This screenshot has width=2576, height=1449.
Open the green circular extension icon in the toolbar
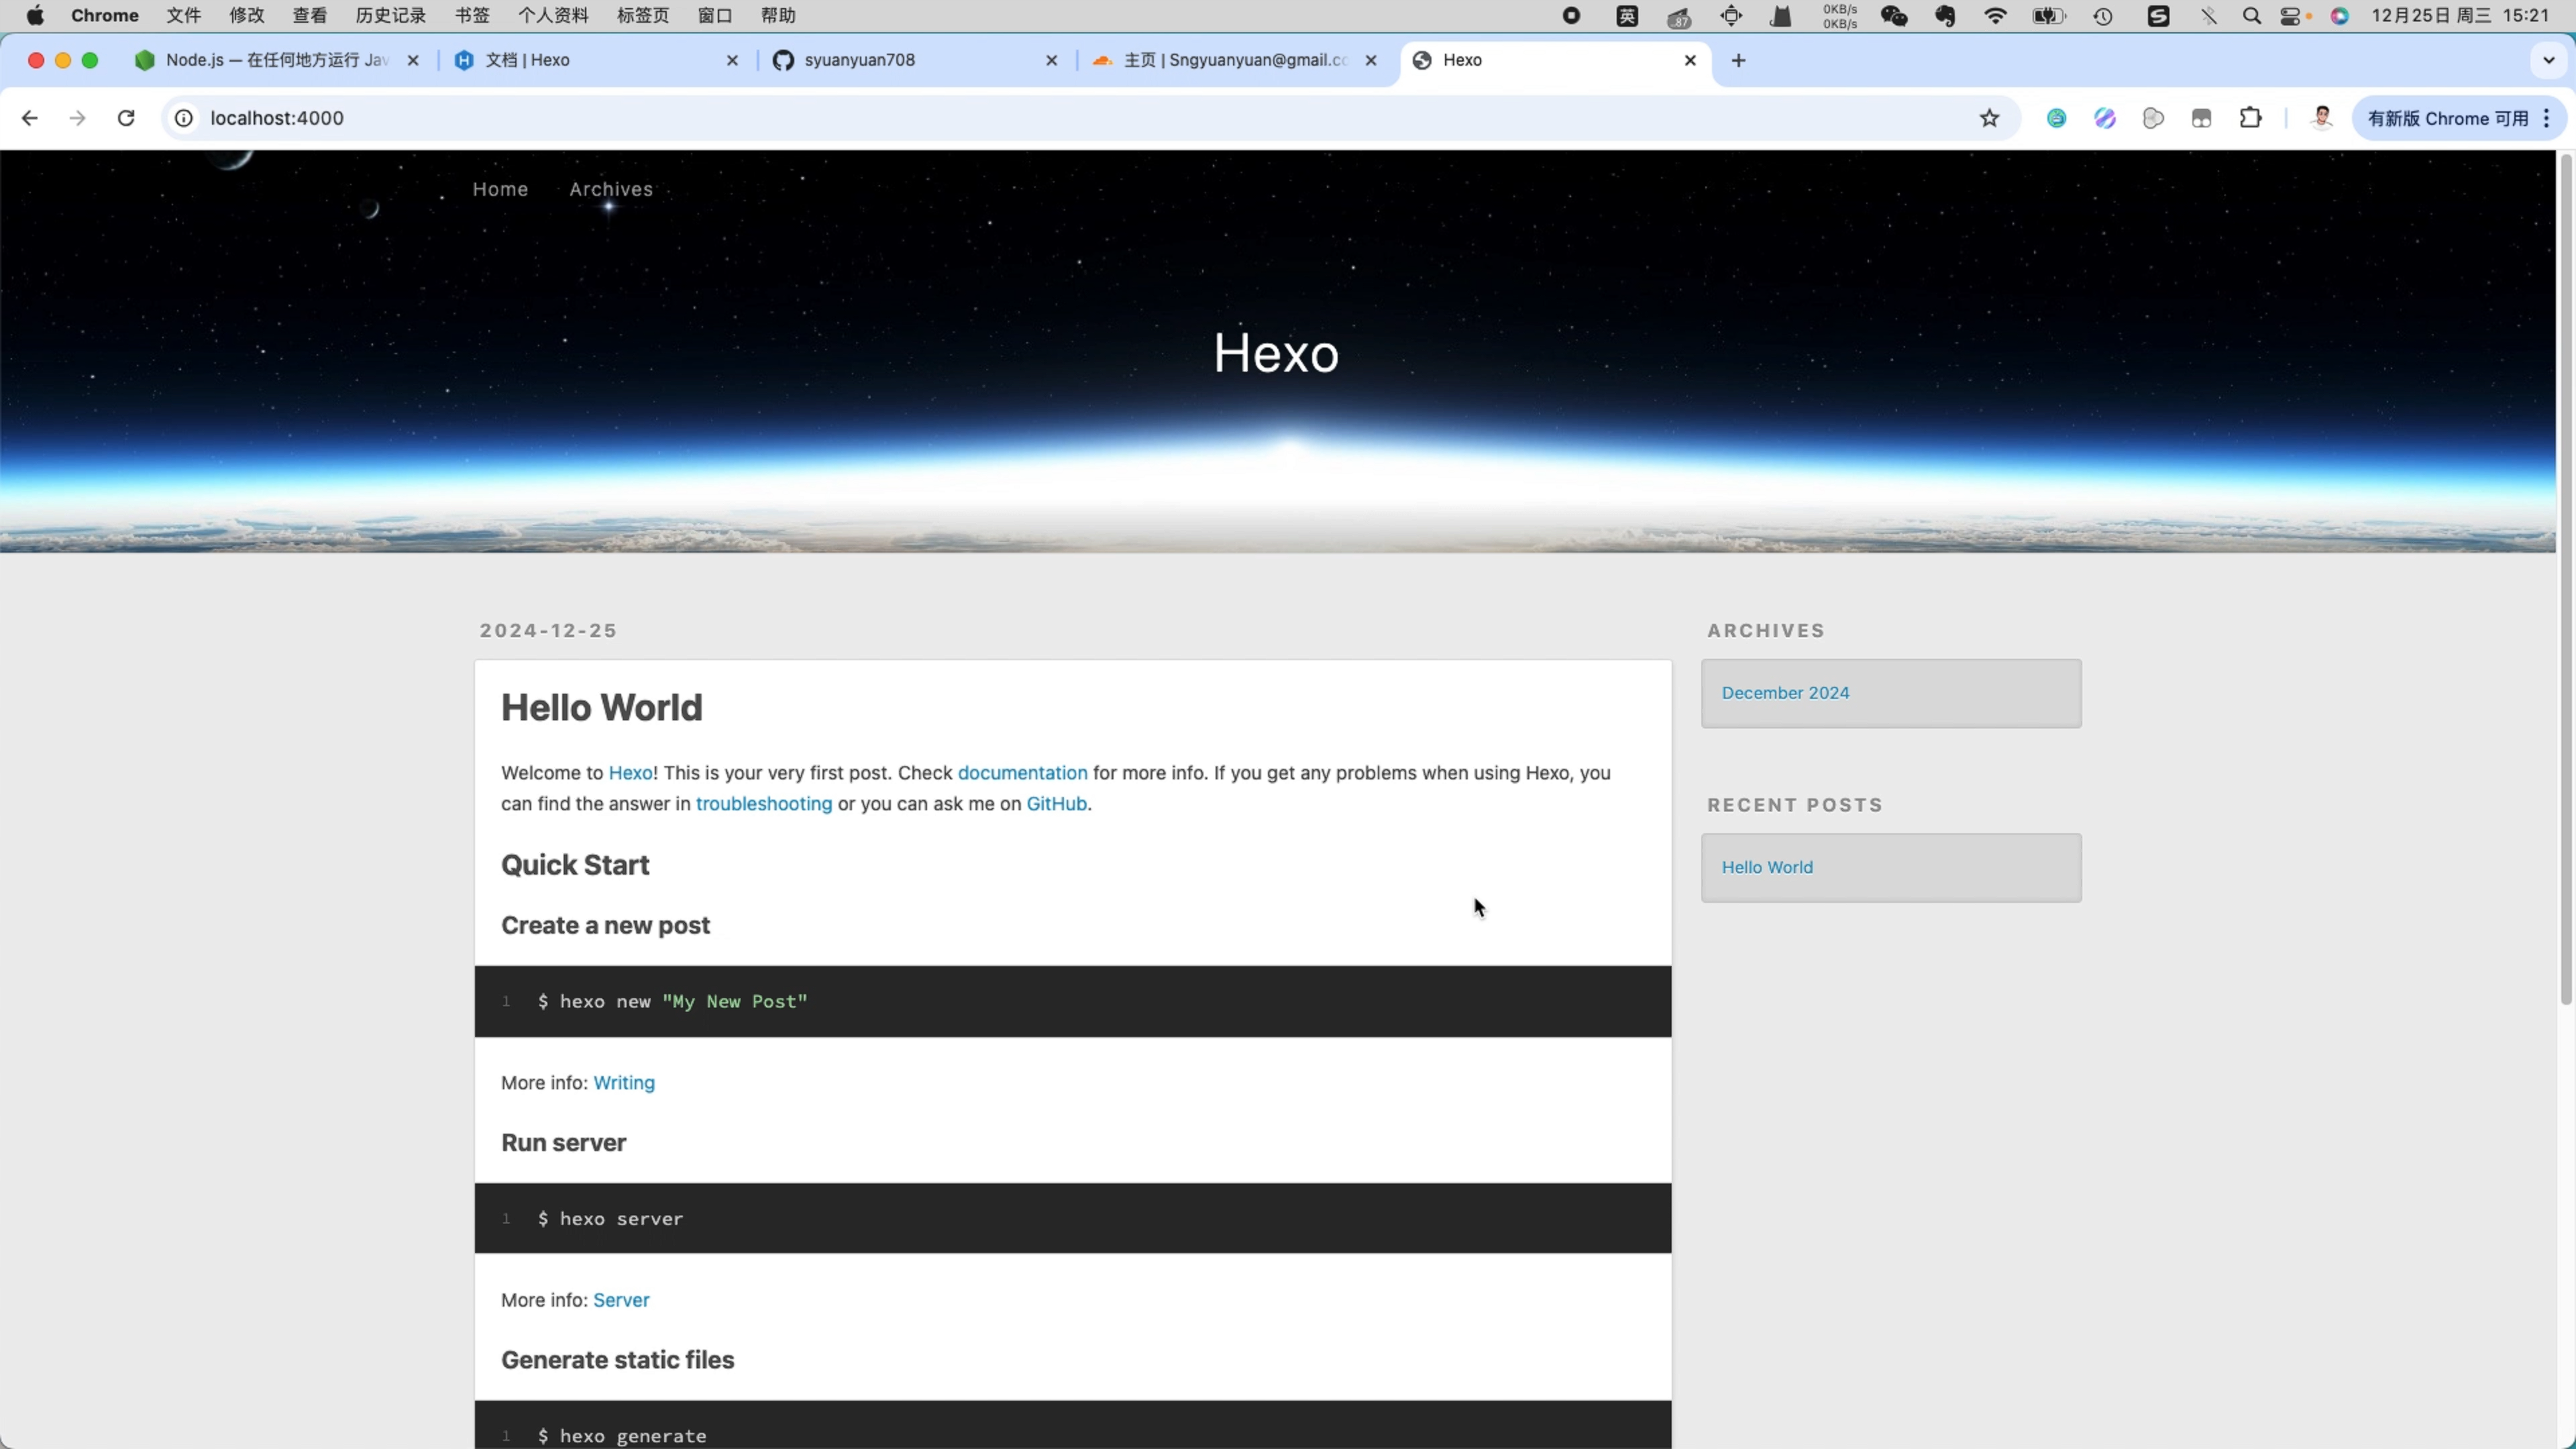coord(2056,118)
